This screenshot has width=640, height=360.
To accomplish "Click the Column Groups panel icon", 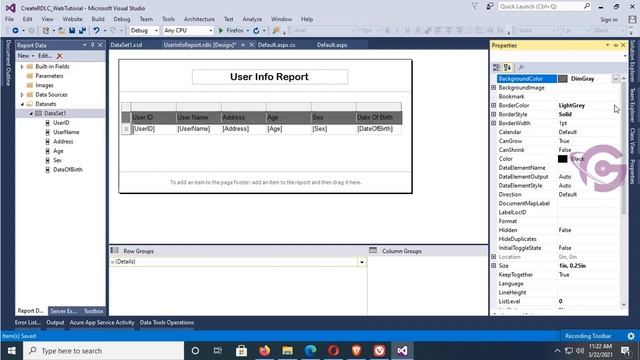I will click(373, 251).
